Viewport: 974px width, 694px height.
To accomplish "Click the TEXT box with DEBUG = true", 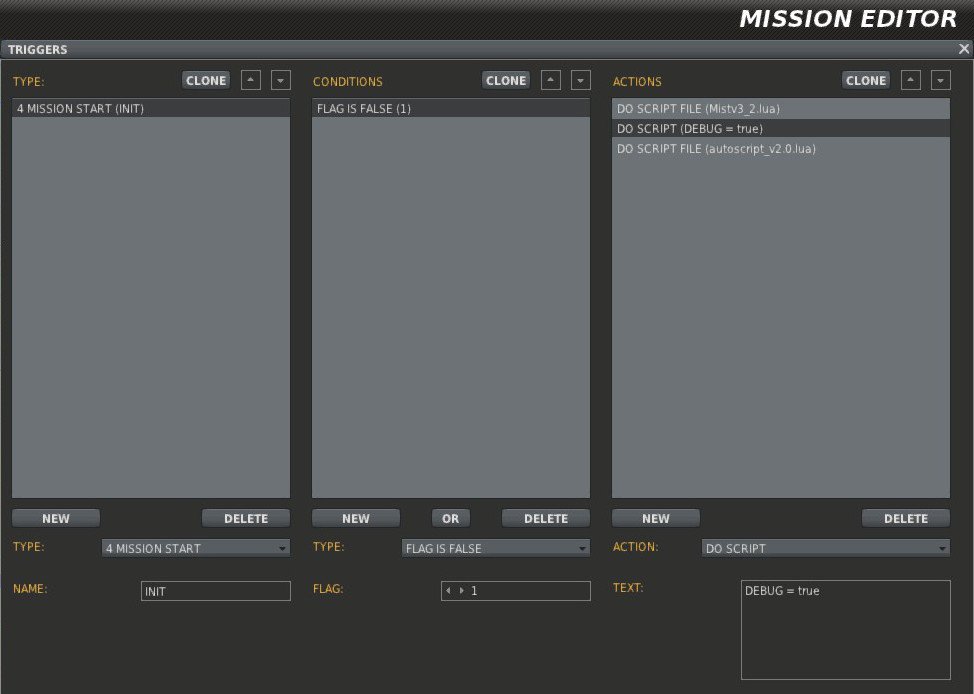I will [845, 630].
